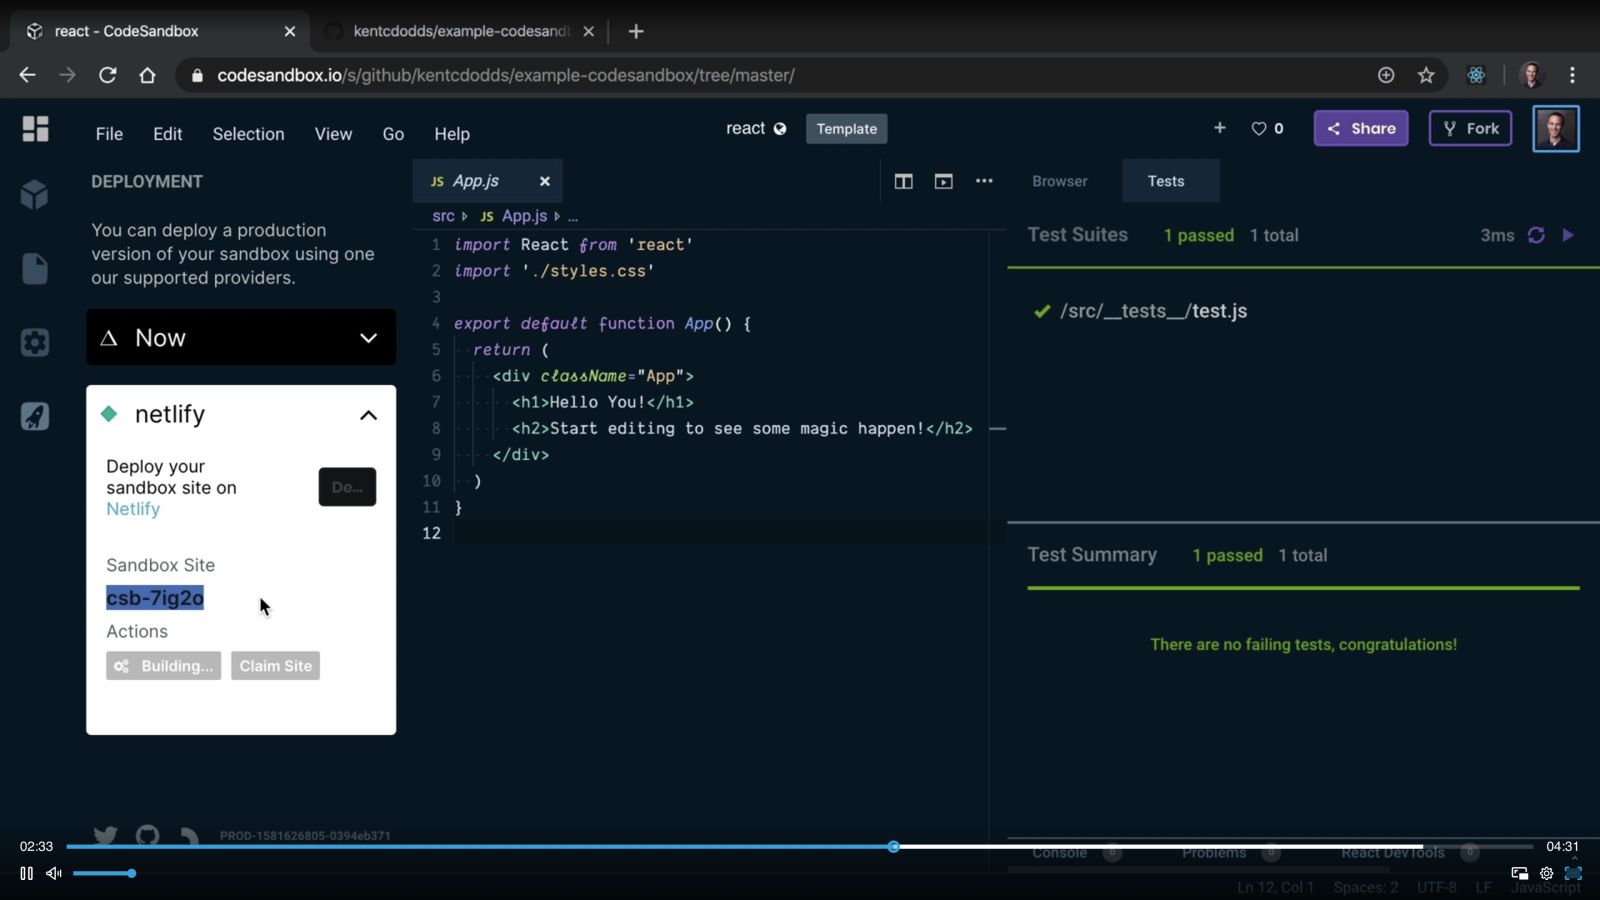1600x900 pixels.
Task: Go back in browser history
Action: coord(27,75)
